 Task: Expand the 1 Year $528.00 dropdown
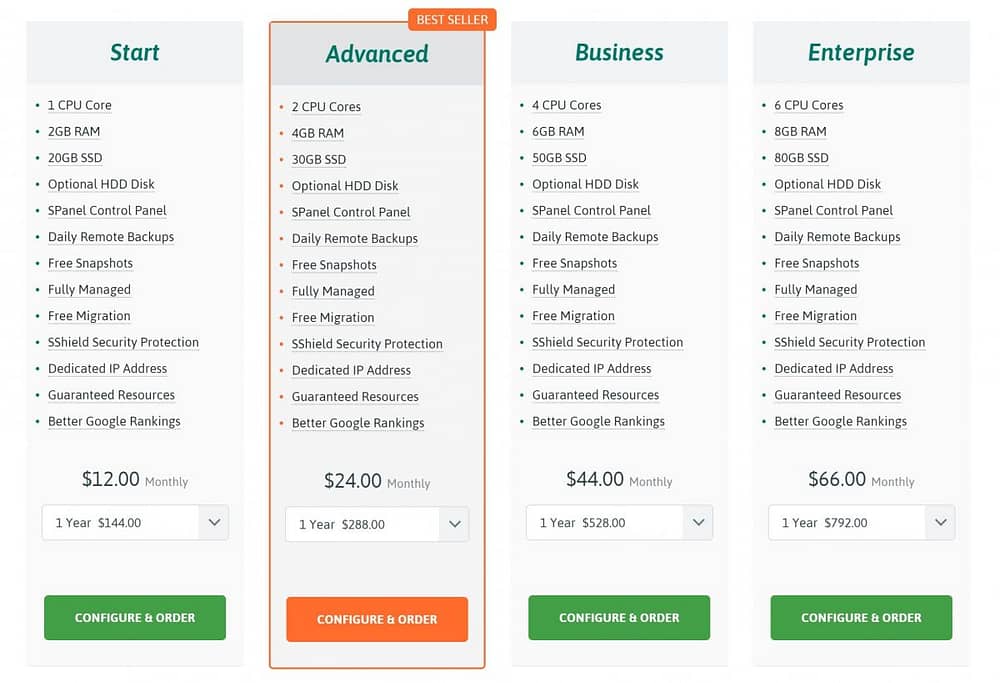coord(619,522)
